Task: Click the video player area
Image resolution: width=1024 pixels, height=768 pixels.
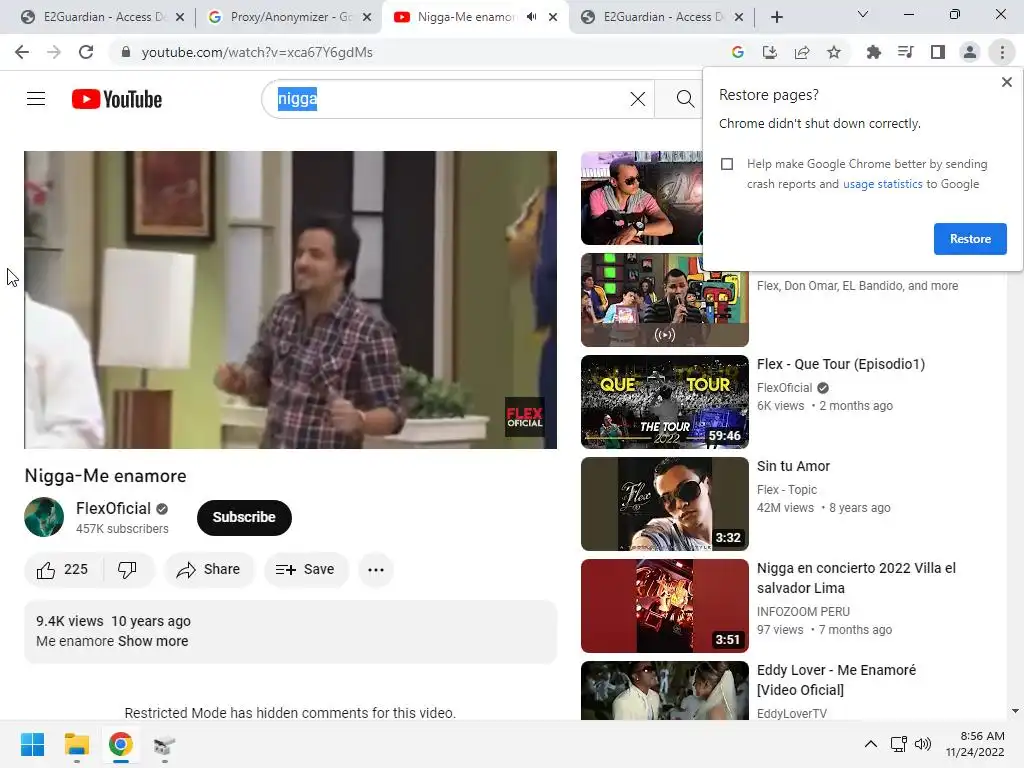Action: pos(291,300)
